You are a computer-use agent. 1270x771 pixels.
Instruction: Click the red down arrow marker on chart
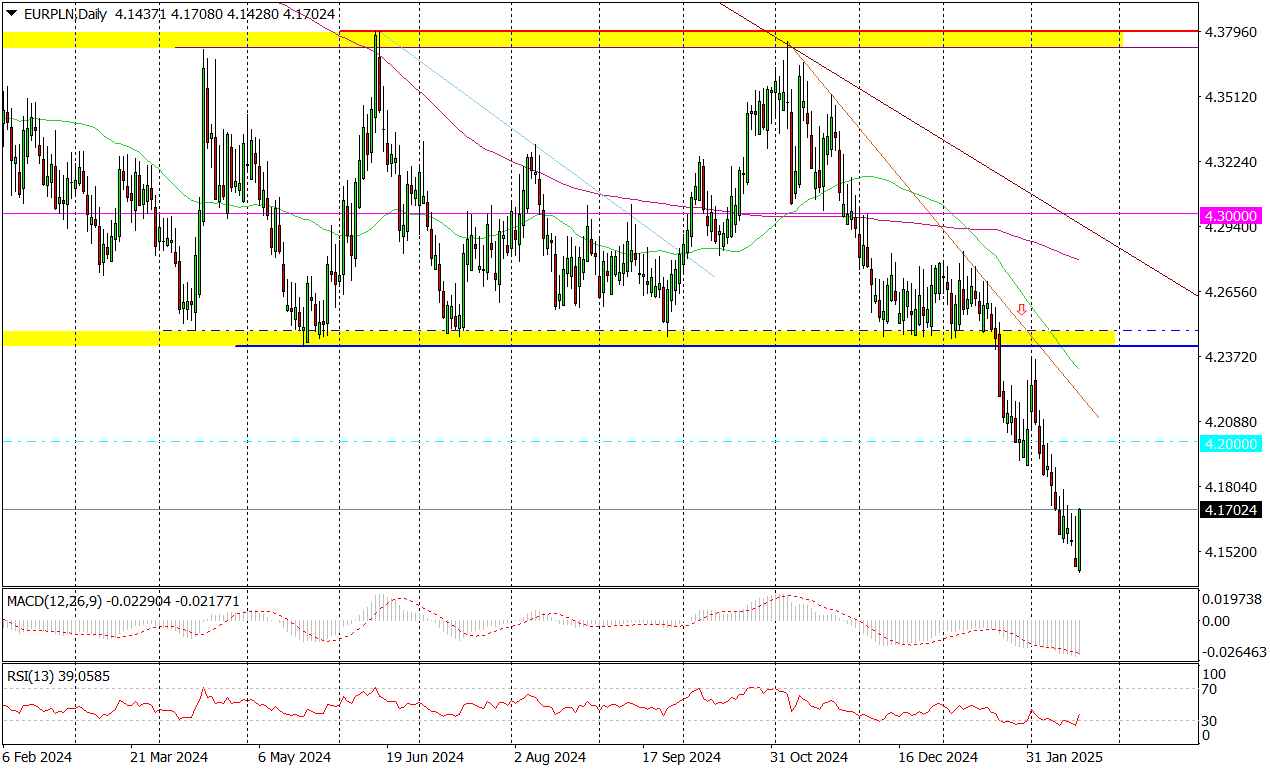pyautogui.click(x=1021, y=310)
